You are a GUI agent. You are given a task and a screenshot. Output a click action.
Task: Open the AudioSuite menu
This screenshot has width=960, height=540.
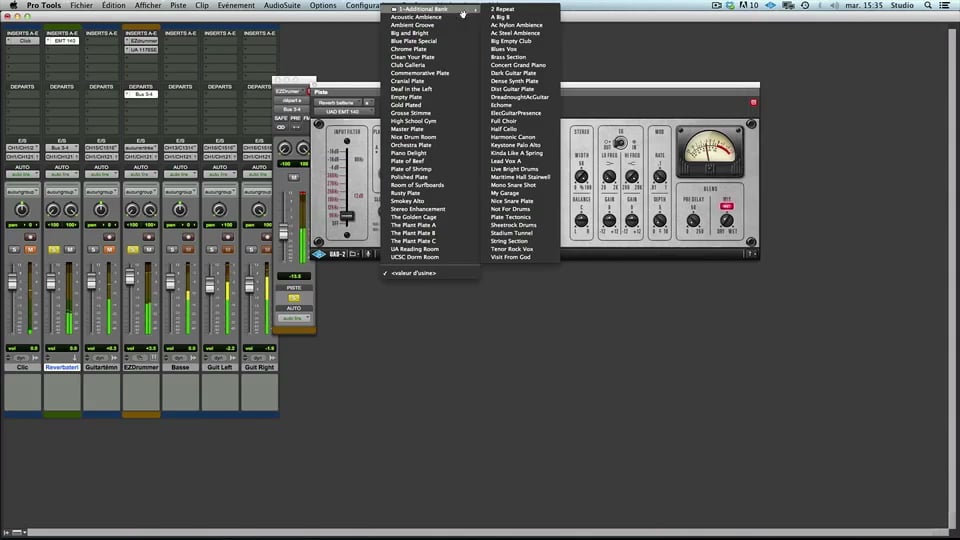[282, 5]
